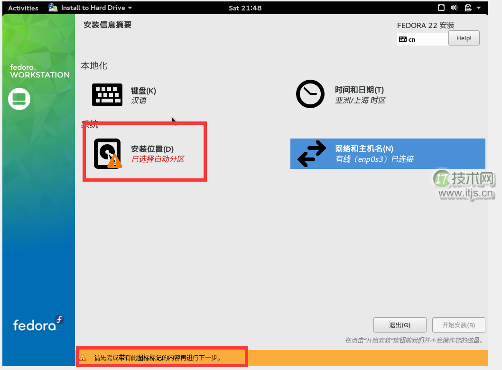
Task: Select the 键盘(K) keyboard label
Action: (x=143, y=91)
